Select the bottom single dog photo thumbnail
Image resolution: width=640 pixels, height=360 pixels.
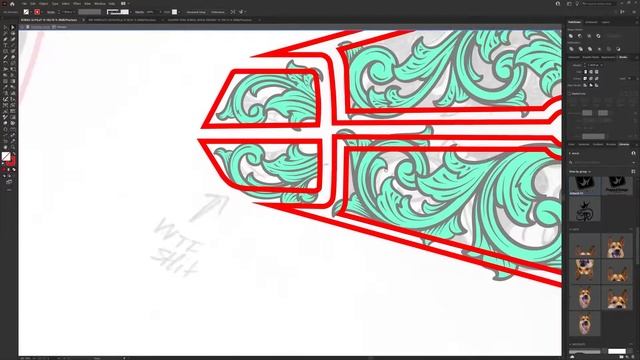click(x=584, y=323)
